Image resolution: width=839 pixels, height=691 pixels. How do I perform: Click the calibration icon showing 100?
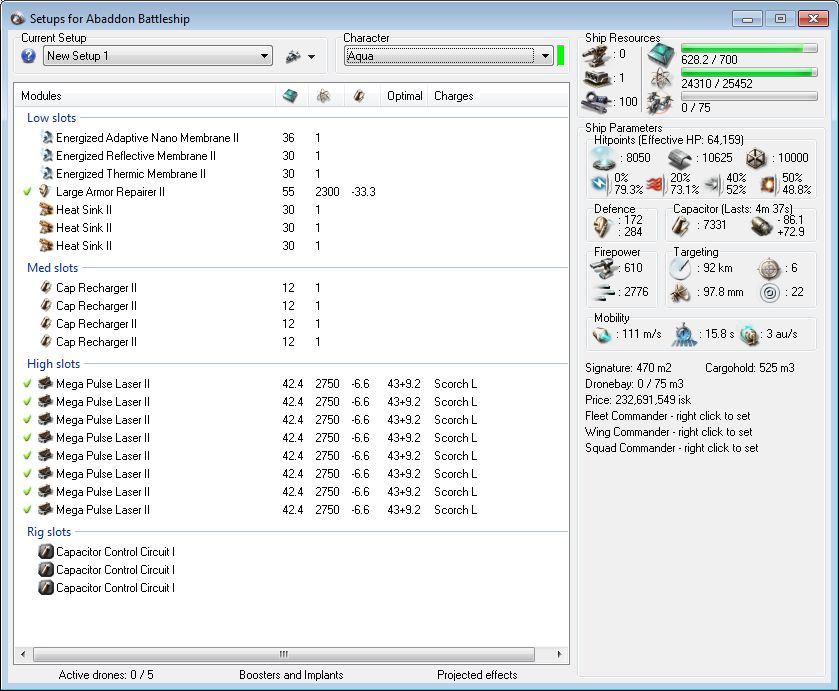click(x=597, y=102)
